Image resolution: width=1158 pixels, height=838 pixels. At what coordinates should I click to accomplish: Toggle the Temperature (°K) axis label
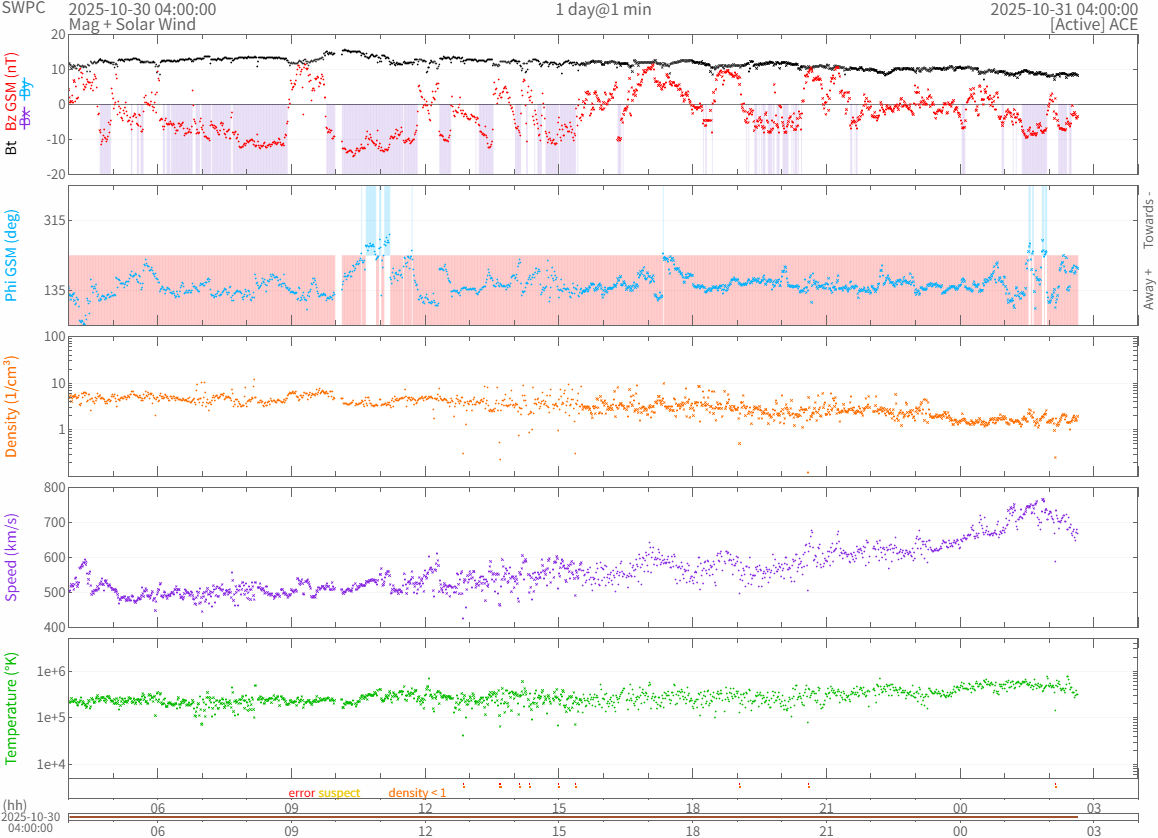11,708
